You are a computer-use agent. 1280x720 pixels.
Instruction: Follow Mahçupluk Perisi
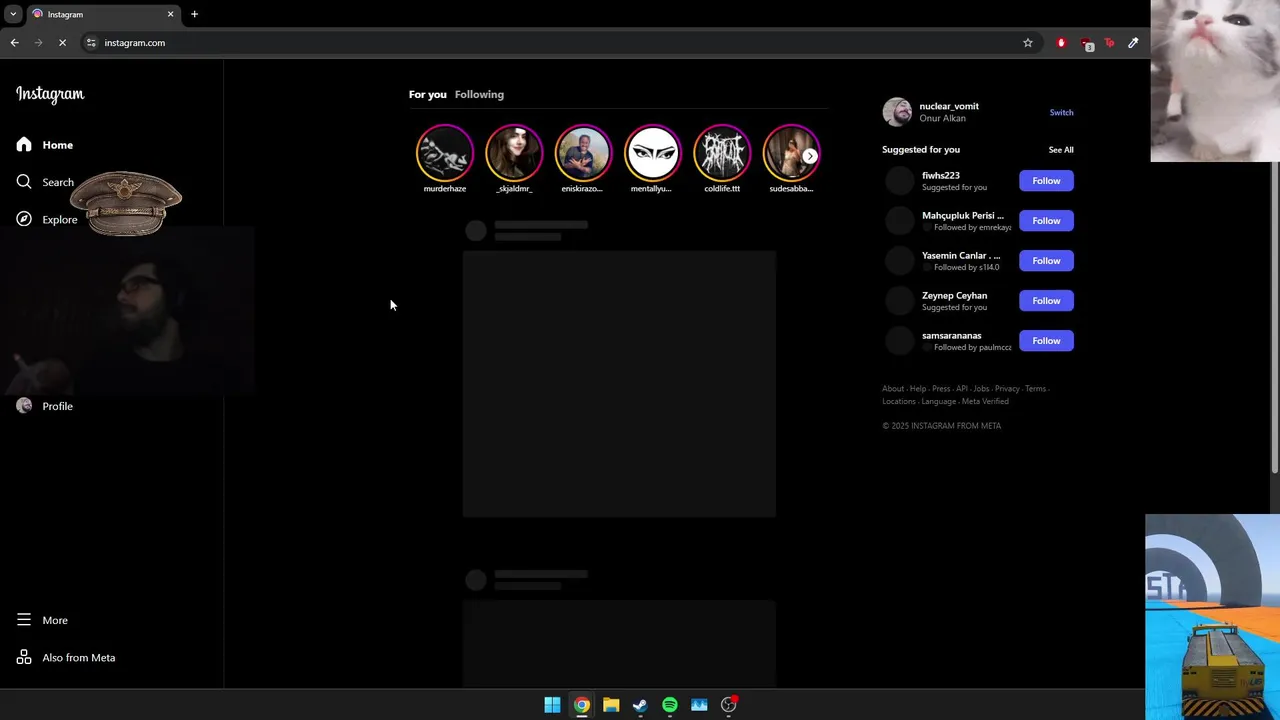click(1046, 220)
